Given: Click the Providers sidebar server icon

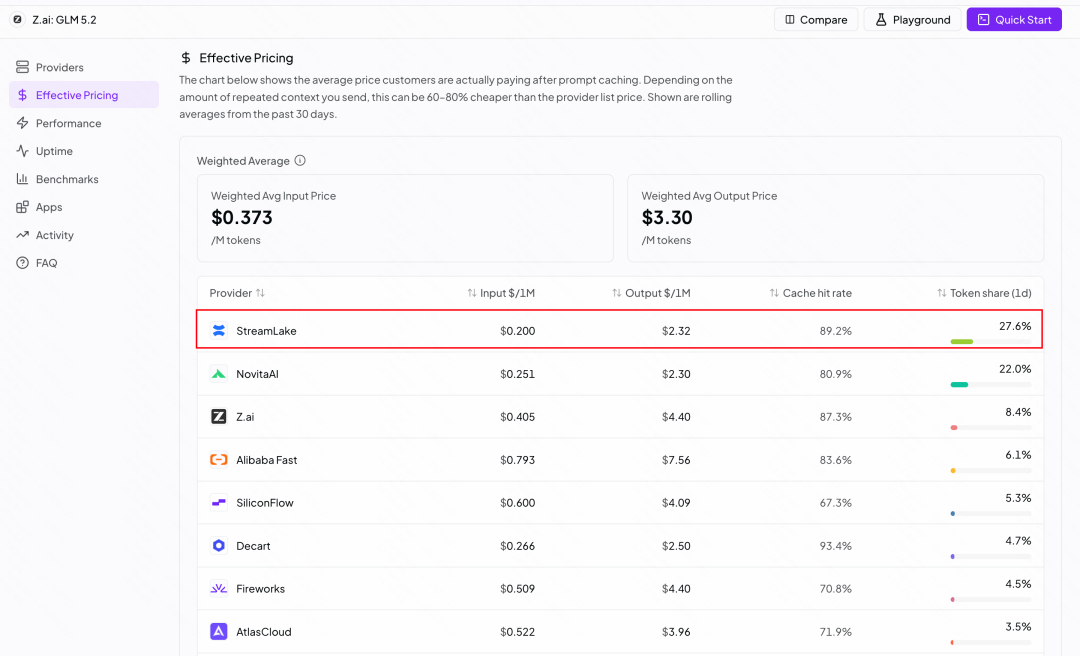Looking at the screenshot, I should click(x=22, y=67).
